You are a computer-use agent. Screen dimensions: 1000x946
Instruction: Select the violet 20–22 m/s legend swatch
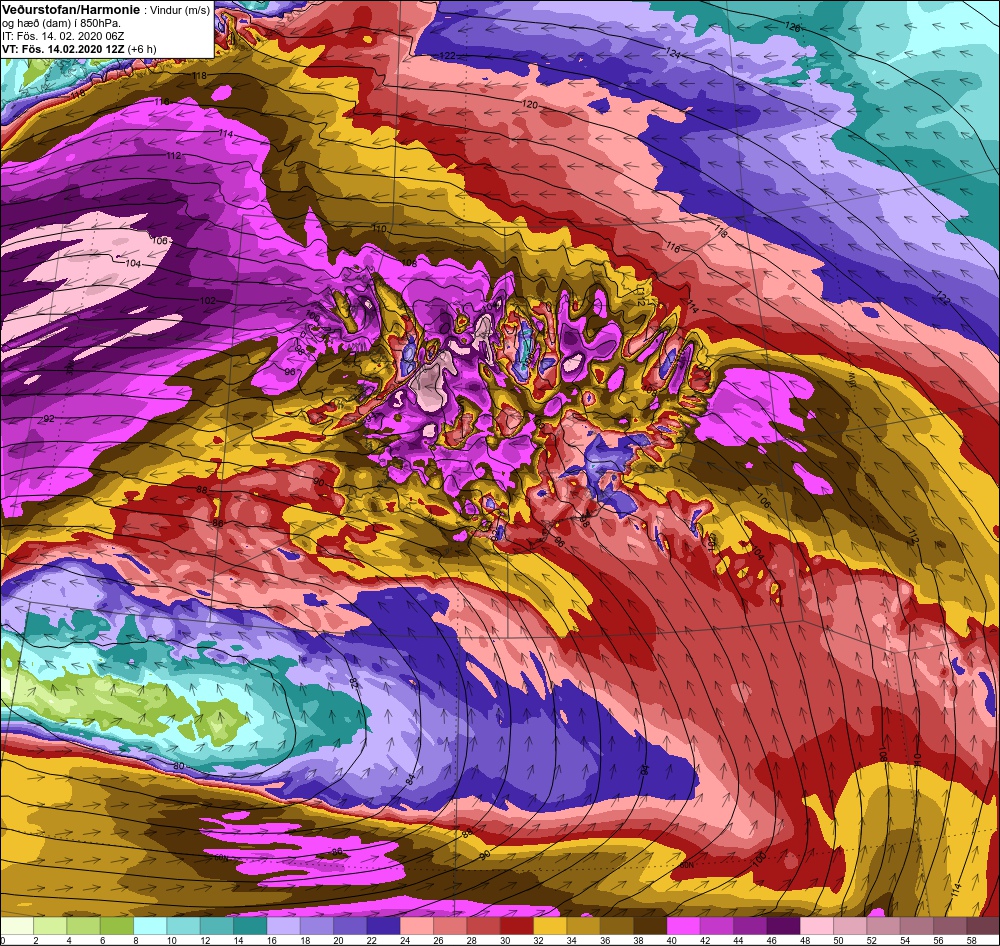tap(350, 925)
